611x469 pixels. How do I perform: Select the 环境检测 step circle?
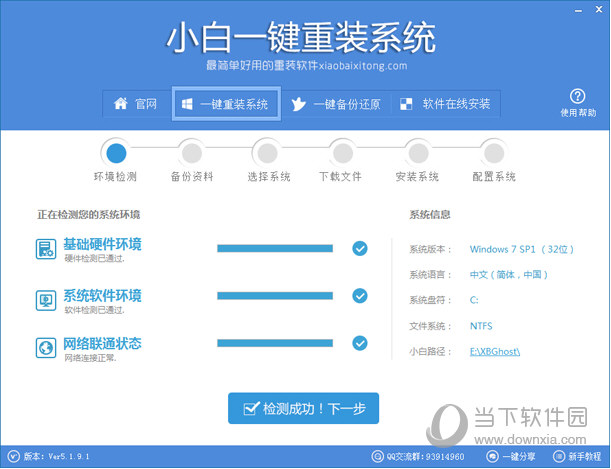click(x=116, y=153)
